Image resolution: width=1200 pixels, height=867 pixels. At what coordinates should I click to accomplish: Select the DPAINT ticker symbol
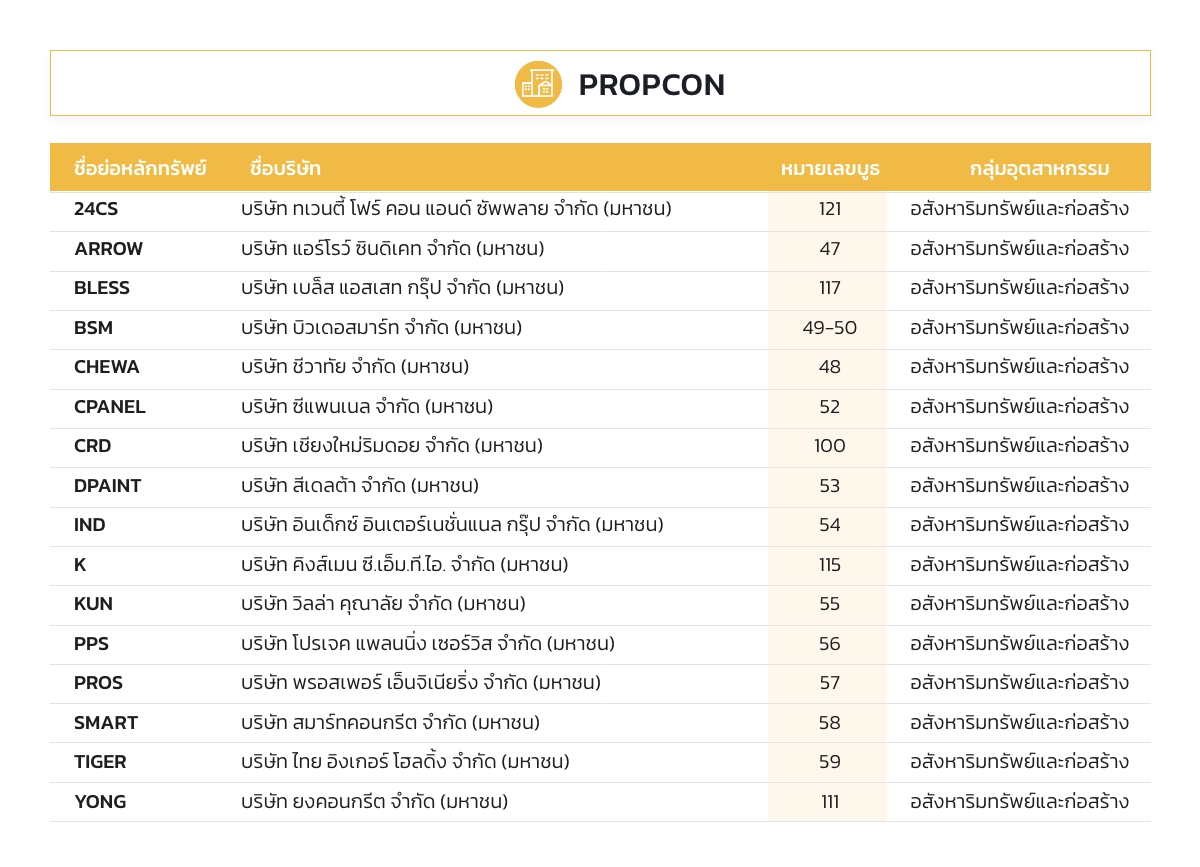point(108,486)
